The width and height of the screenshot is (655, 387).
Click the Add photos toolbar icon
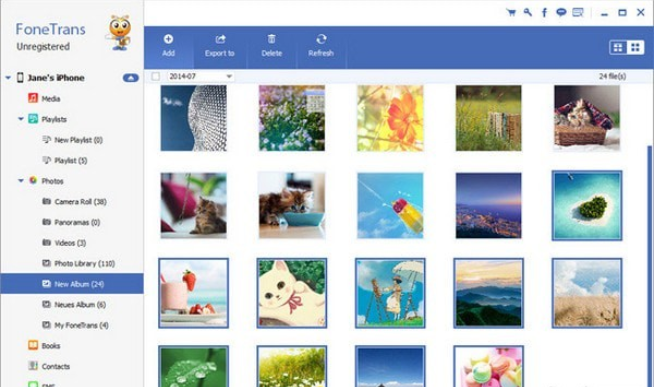pyautogui.click(x=168, y=46)
